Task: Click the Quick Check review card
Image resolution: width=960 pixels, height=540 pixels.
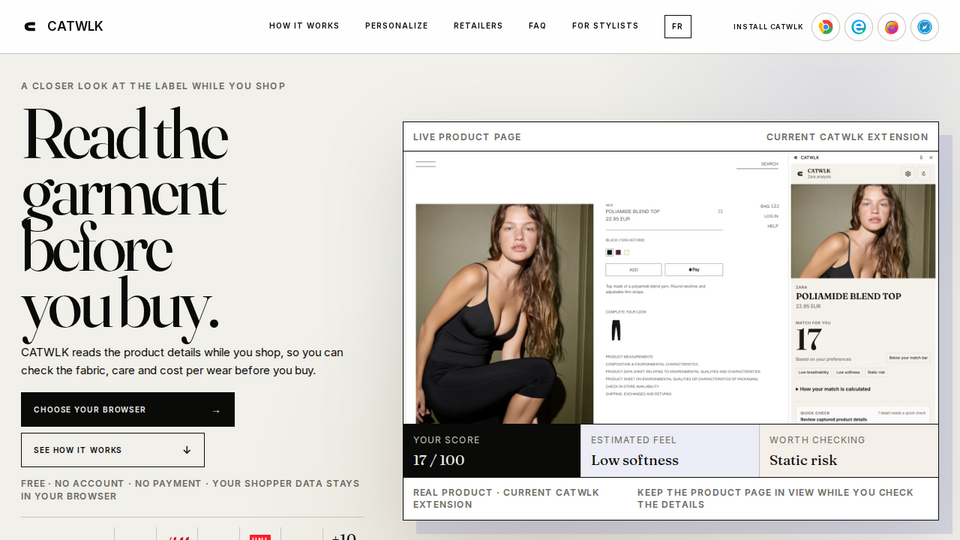Action: pyautogui.click(x=863, y=415)
